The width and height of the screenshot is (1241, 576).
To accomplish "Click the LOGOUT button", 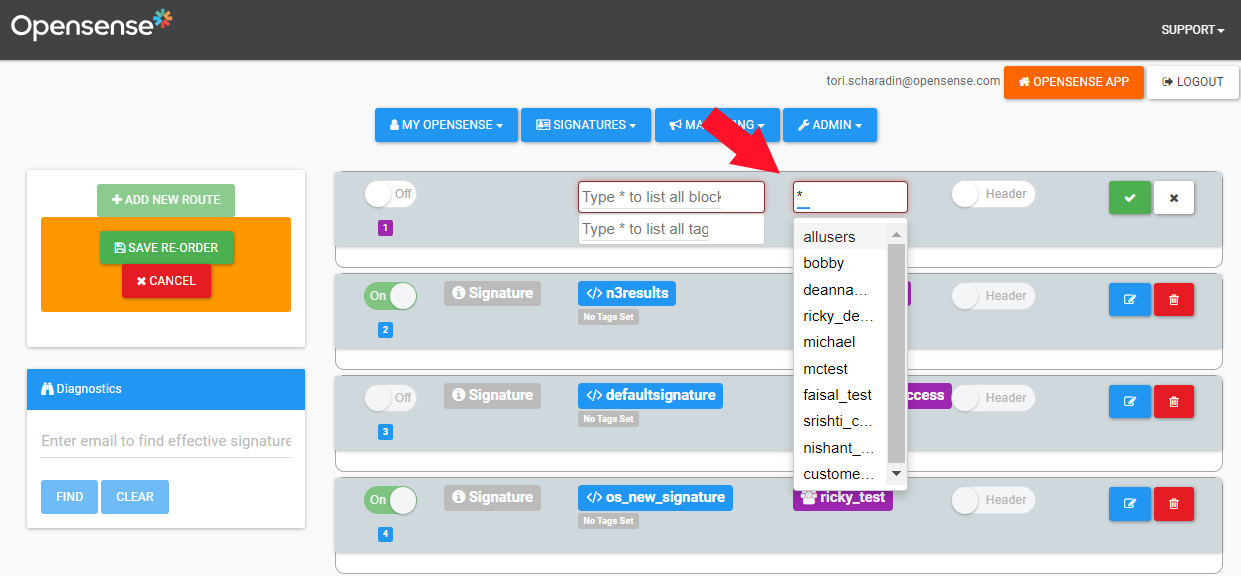I will click(x=1192, y=82).
